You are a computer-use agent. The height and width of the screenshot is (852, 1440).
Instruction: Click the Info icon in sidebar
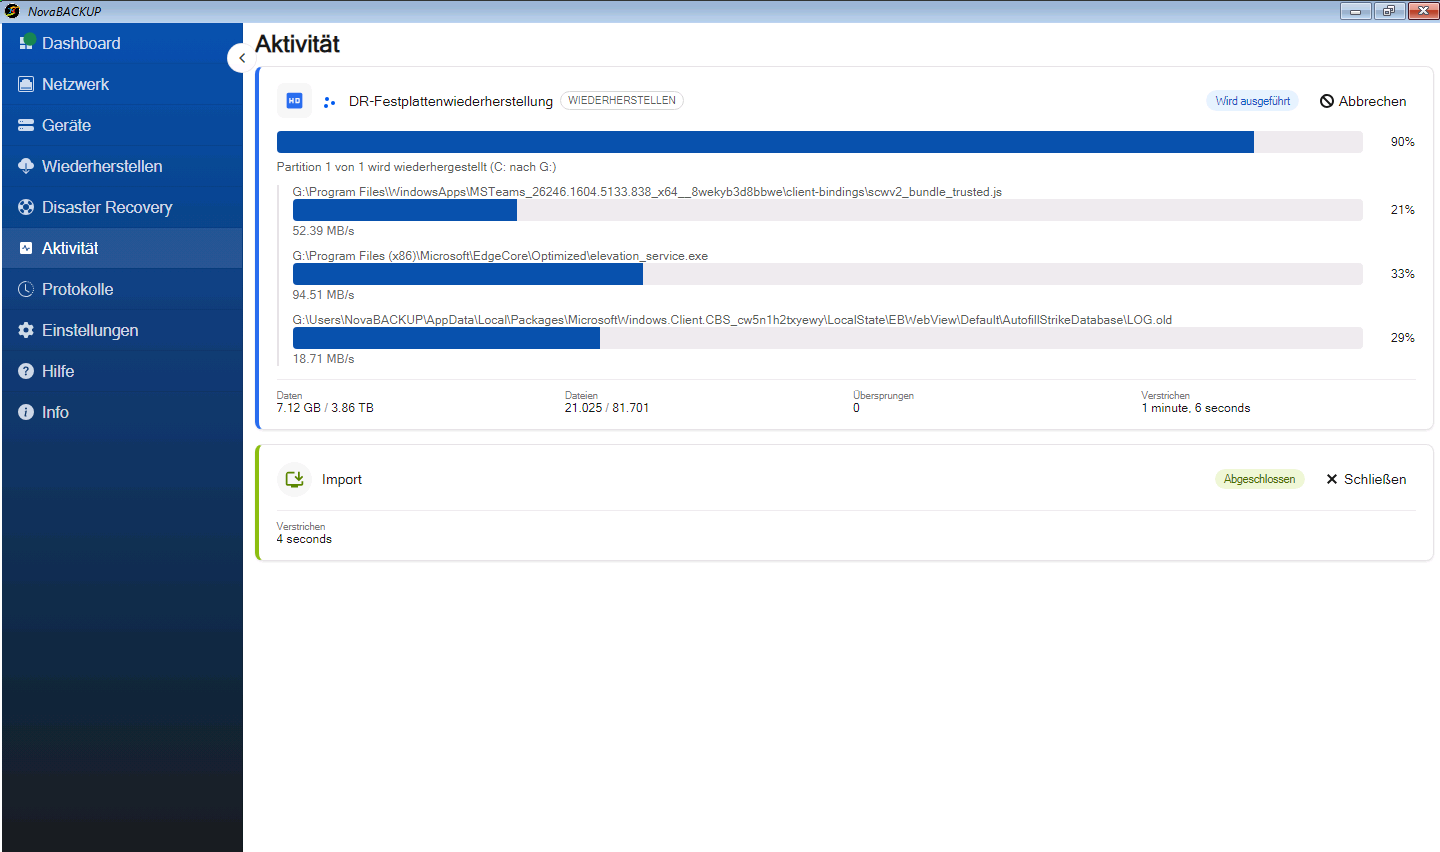(x=26, y=412)
